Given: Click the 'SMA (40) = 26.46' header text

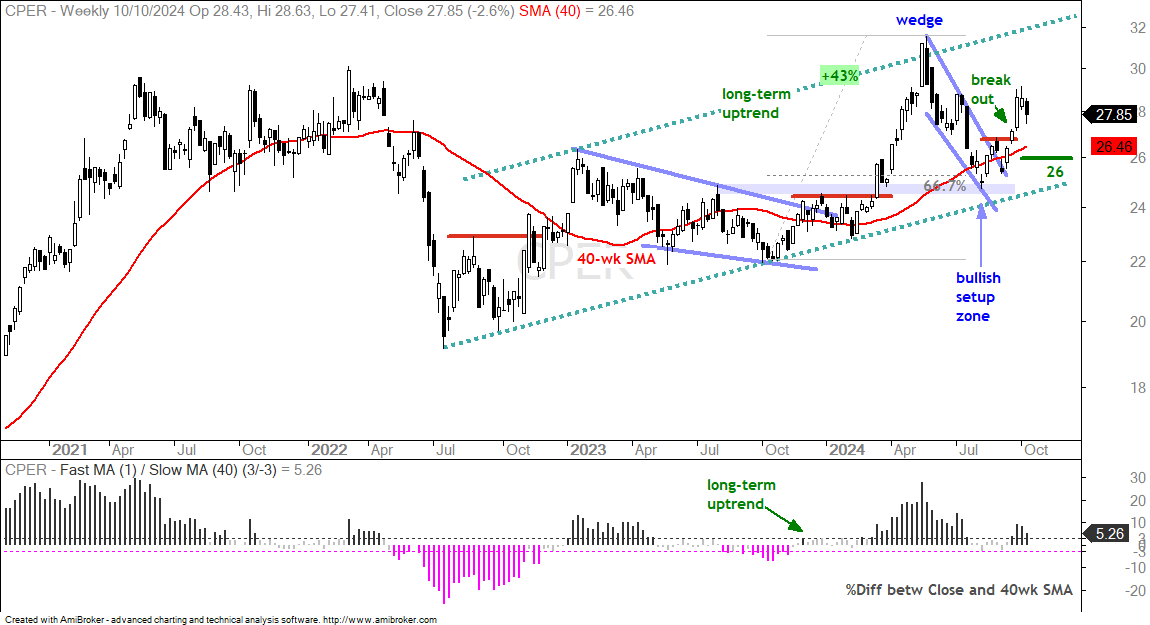Looking at the screenshot, I should pos(575,11).
